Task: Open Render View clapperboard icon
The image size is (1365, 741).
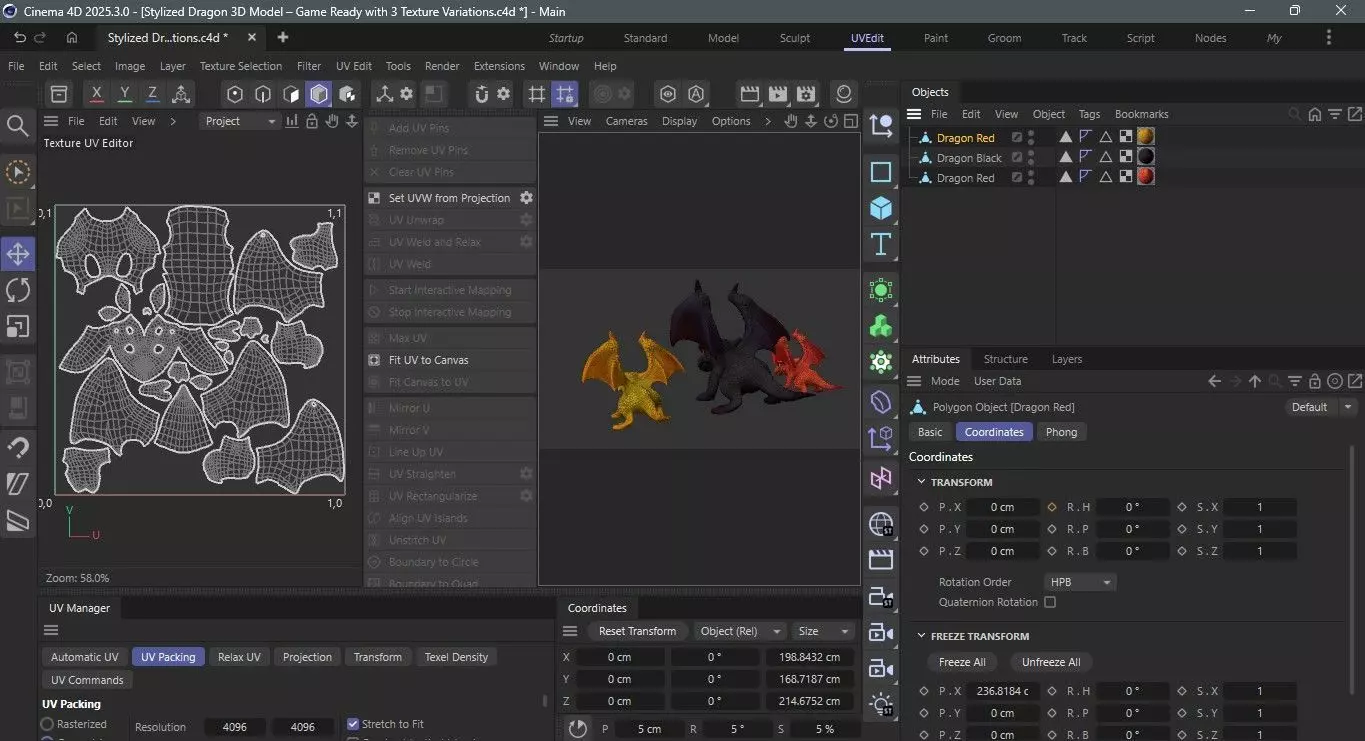Action: [x=749, y=94]
